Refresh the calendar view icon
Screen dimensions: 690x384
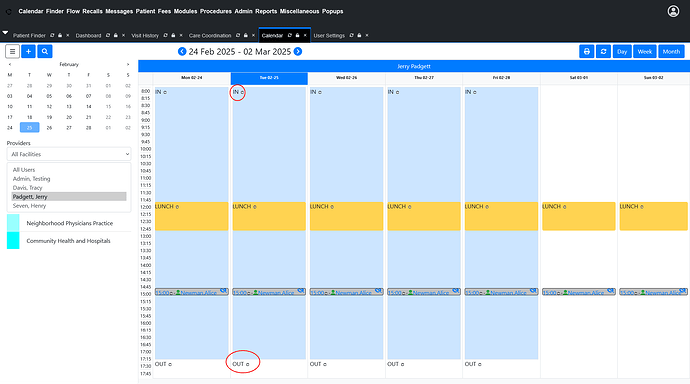603,51
